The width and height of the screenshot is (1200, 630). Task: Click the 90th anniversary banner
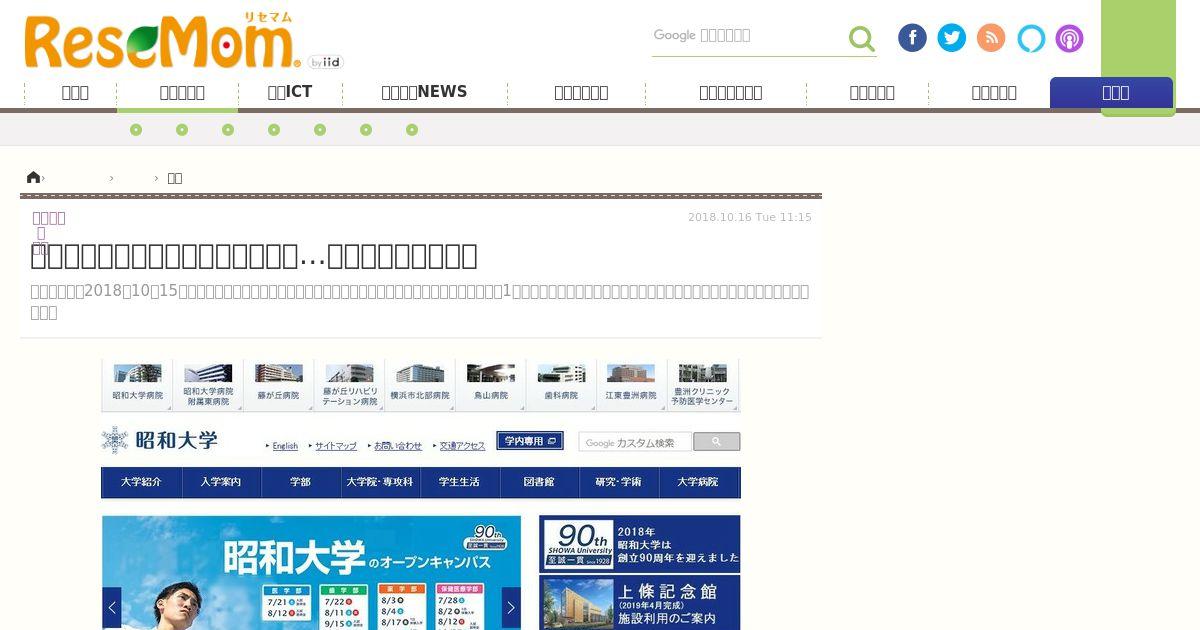(640, 544)
